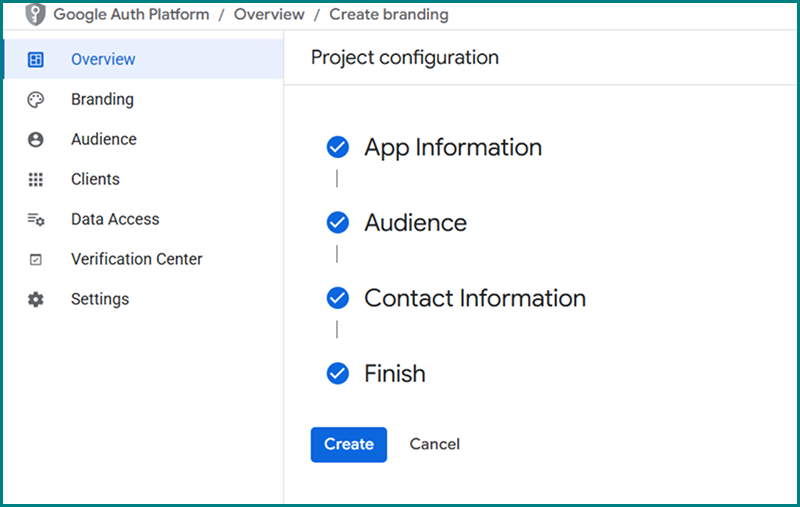Screen dimensions: 800x507
Task: Open Verification Center via its checkbox icon
Action: point(36,260)
